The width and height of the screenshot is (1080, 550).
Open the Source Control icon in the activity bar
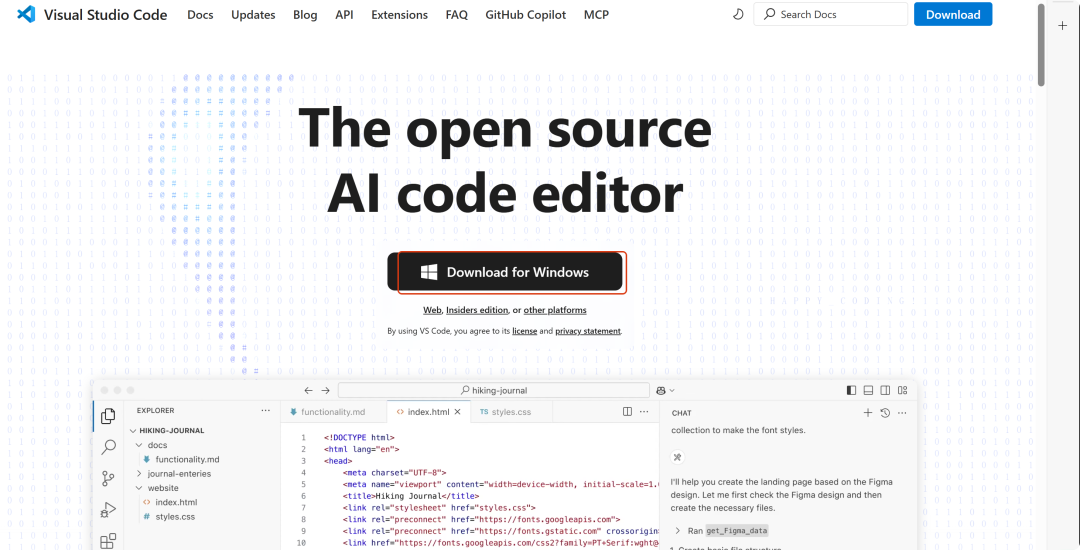tap(109, 479)
